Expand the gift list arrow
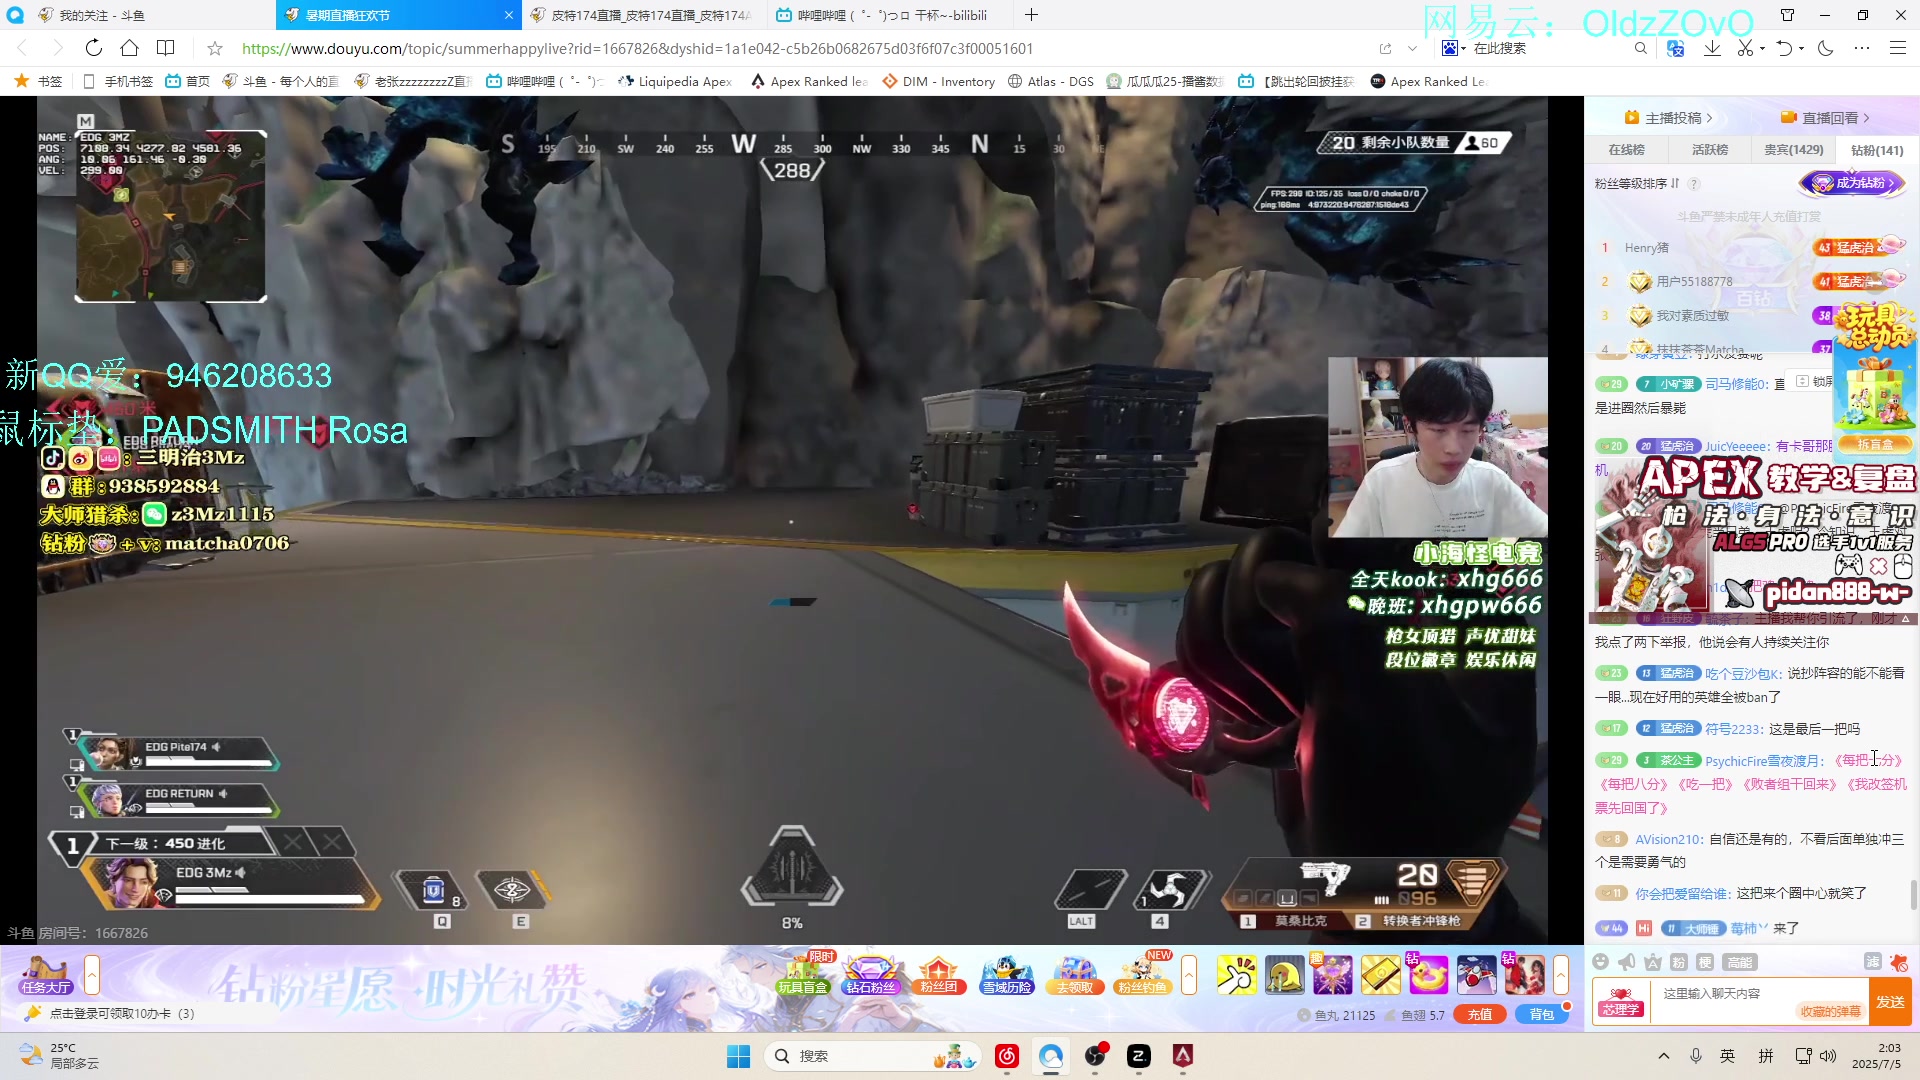 1560,975
